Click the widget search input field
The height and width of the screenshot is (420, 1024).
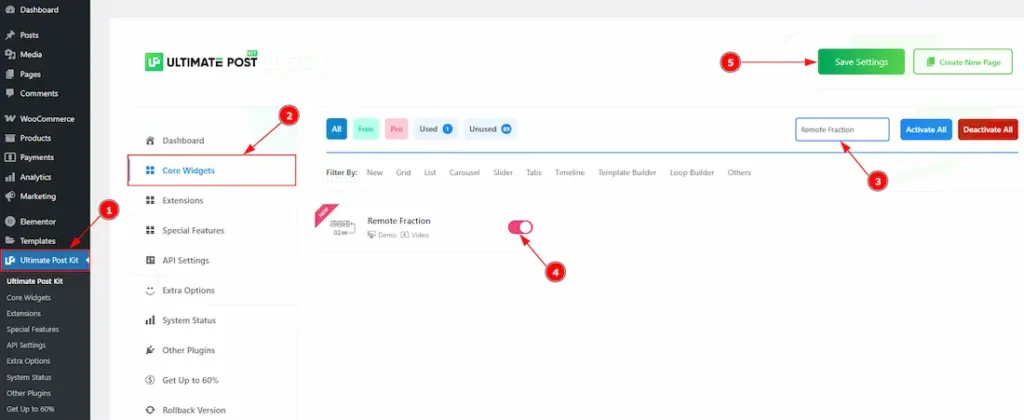(x=841, y=129)
